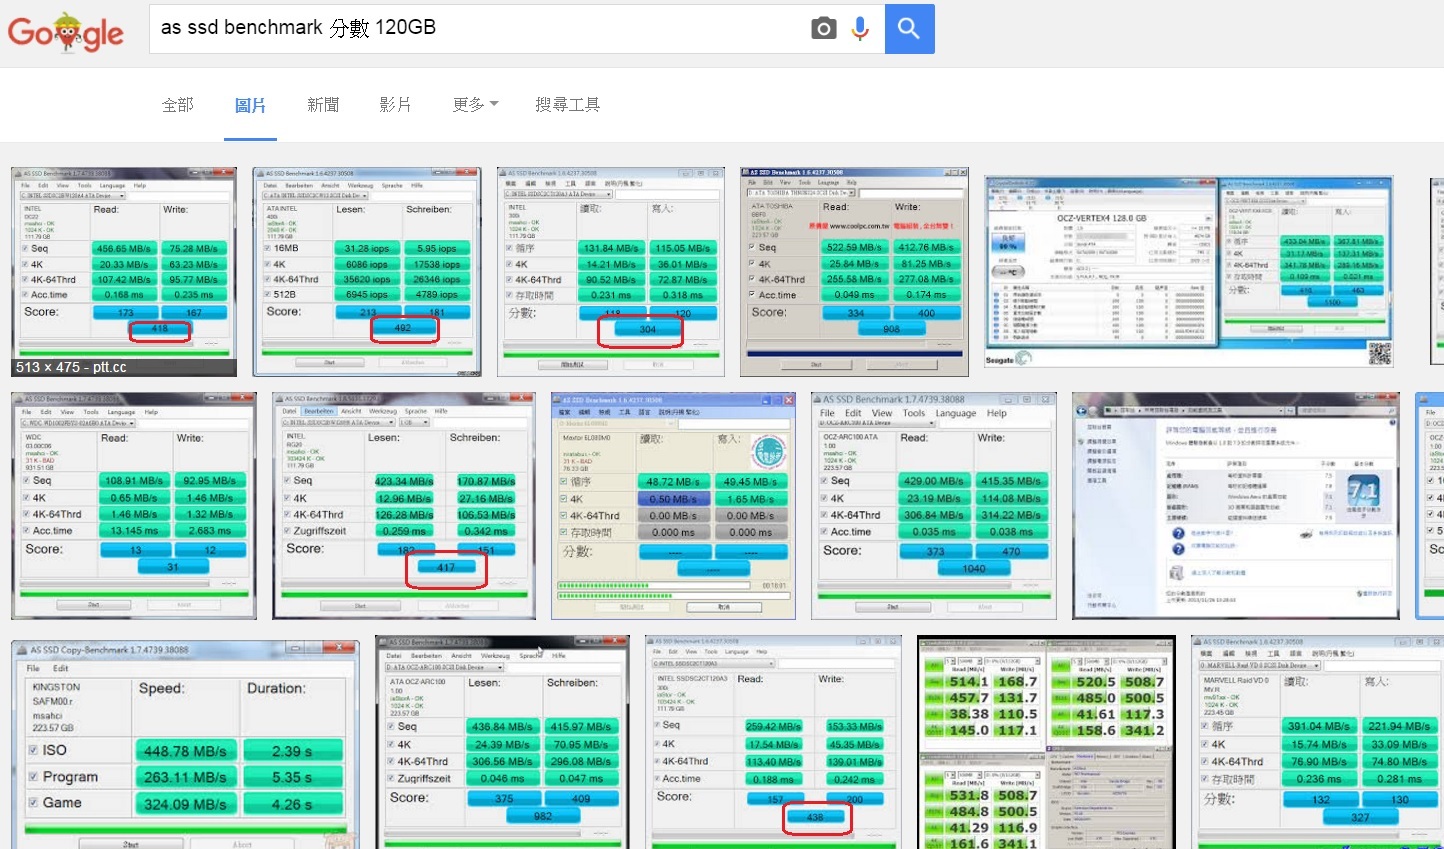The height and width of the screenshot is (849, 1444).
Task: Open OCZ-ARC100 German thumbnail scoring 982
Action: (x=503, y=742)
